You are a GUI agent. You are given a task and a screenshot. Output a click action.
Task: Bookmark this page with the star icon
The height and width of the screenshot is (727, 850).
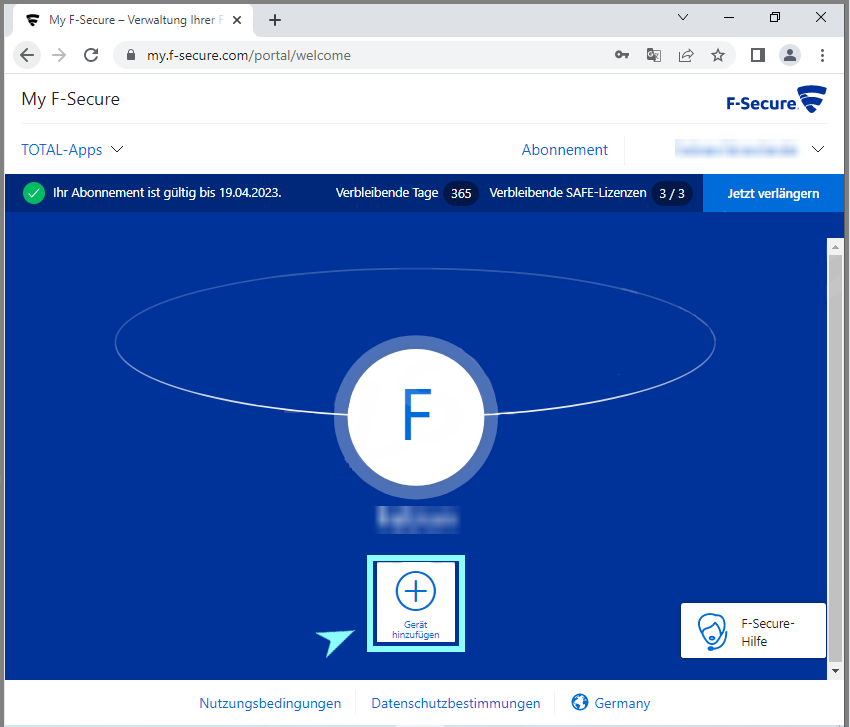tap(718, 55)
